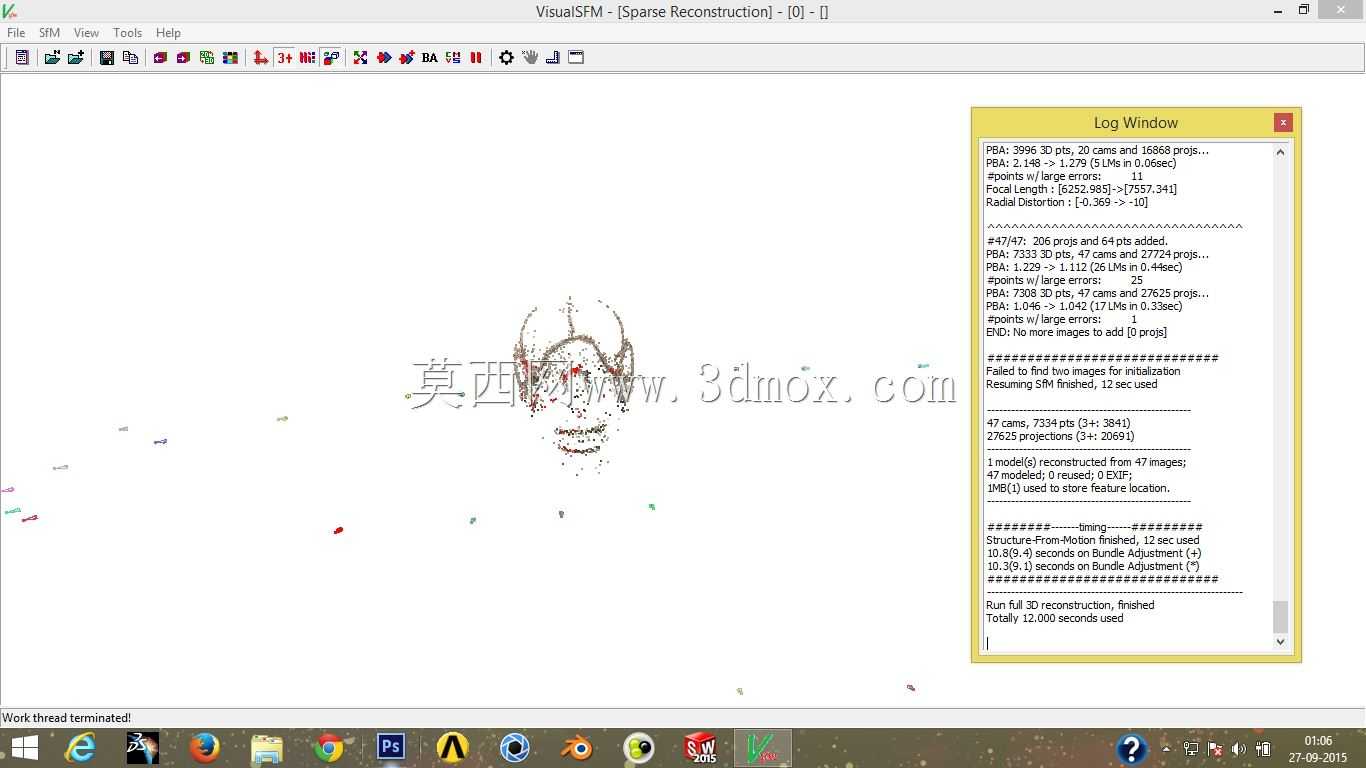Click the Log Window scroll up arrow
This screenshot has width=1366, height=768.
pos(1280,152)
